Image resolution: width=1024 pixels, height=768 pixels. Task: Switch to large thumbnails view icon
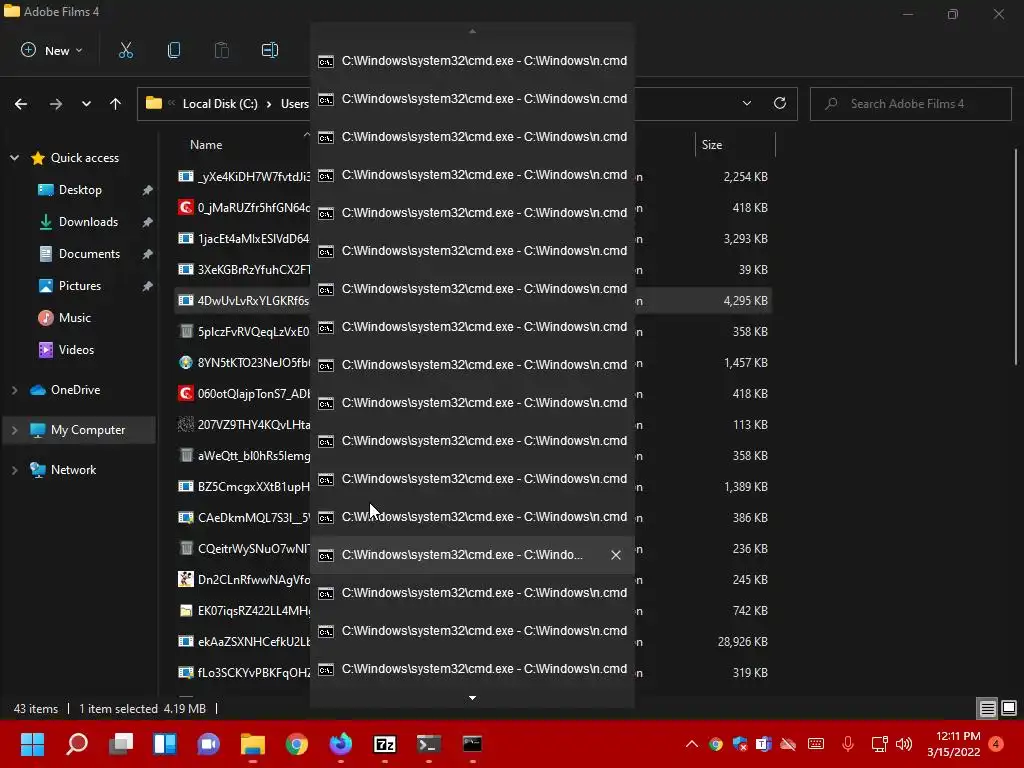click(1009, 708)
